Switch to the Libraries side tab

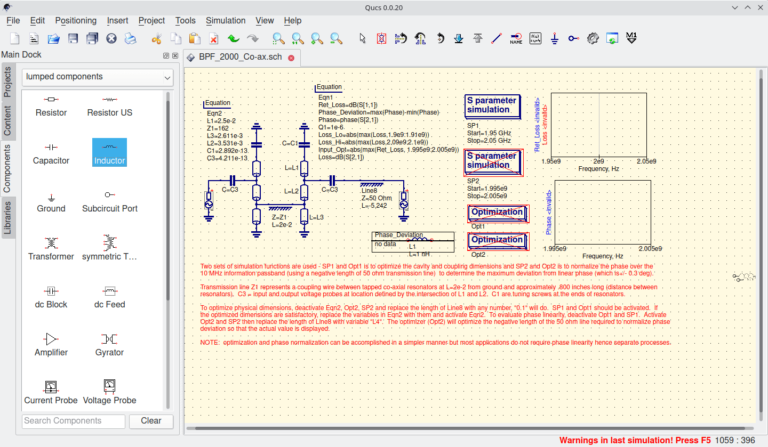(x=7, y=218)
